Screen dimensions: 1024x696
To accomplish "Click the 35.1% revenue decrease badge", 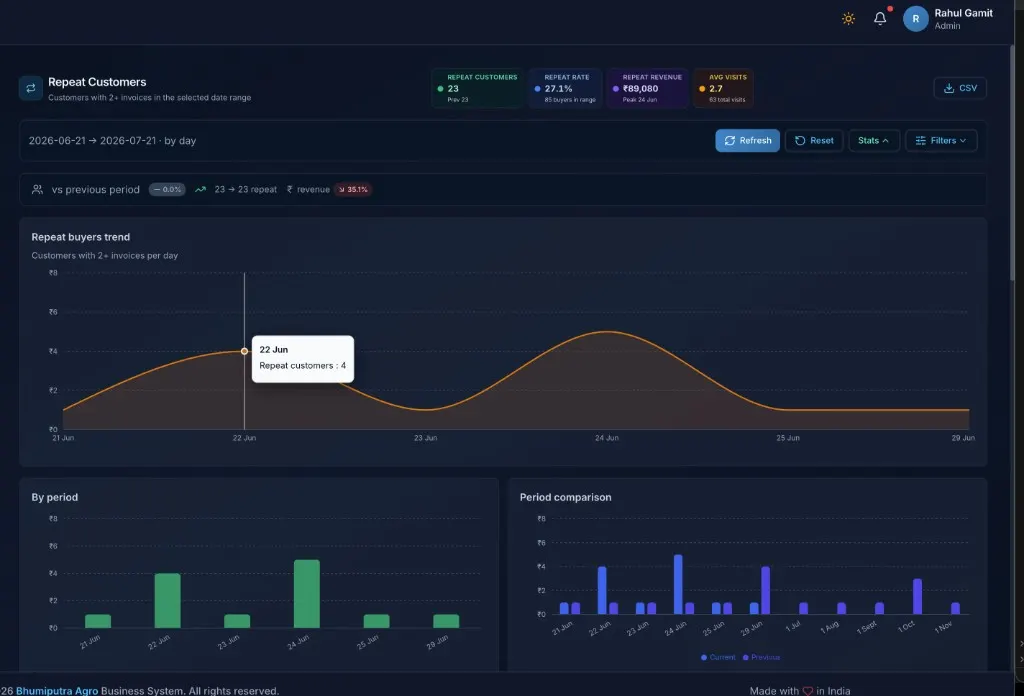I will pyautogui.click(x=353, y=189).
